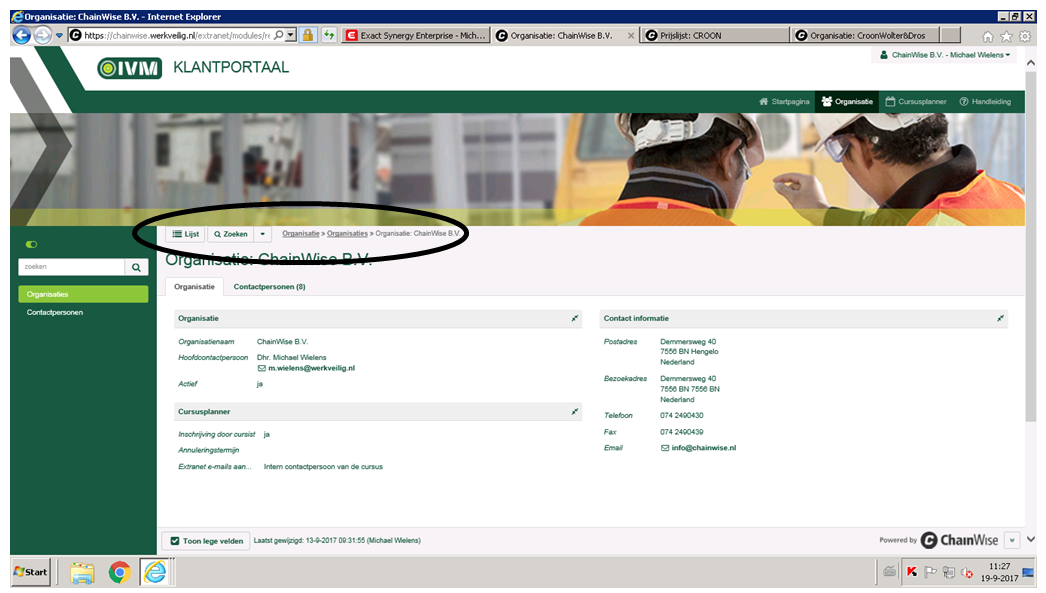Screen dimensions: 1046x593
Task: Click the sidebar zoeken input field
Action: click(x=71, y=267)
